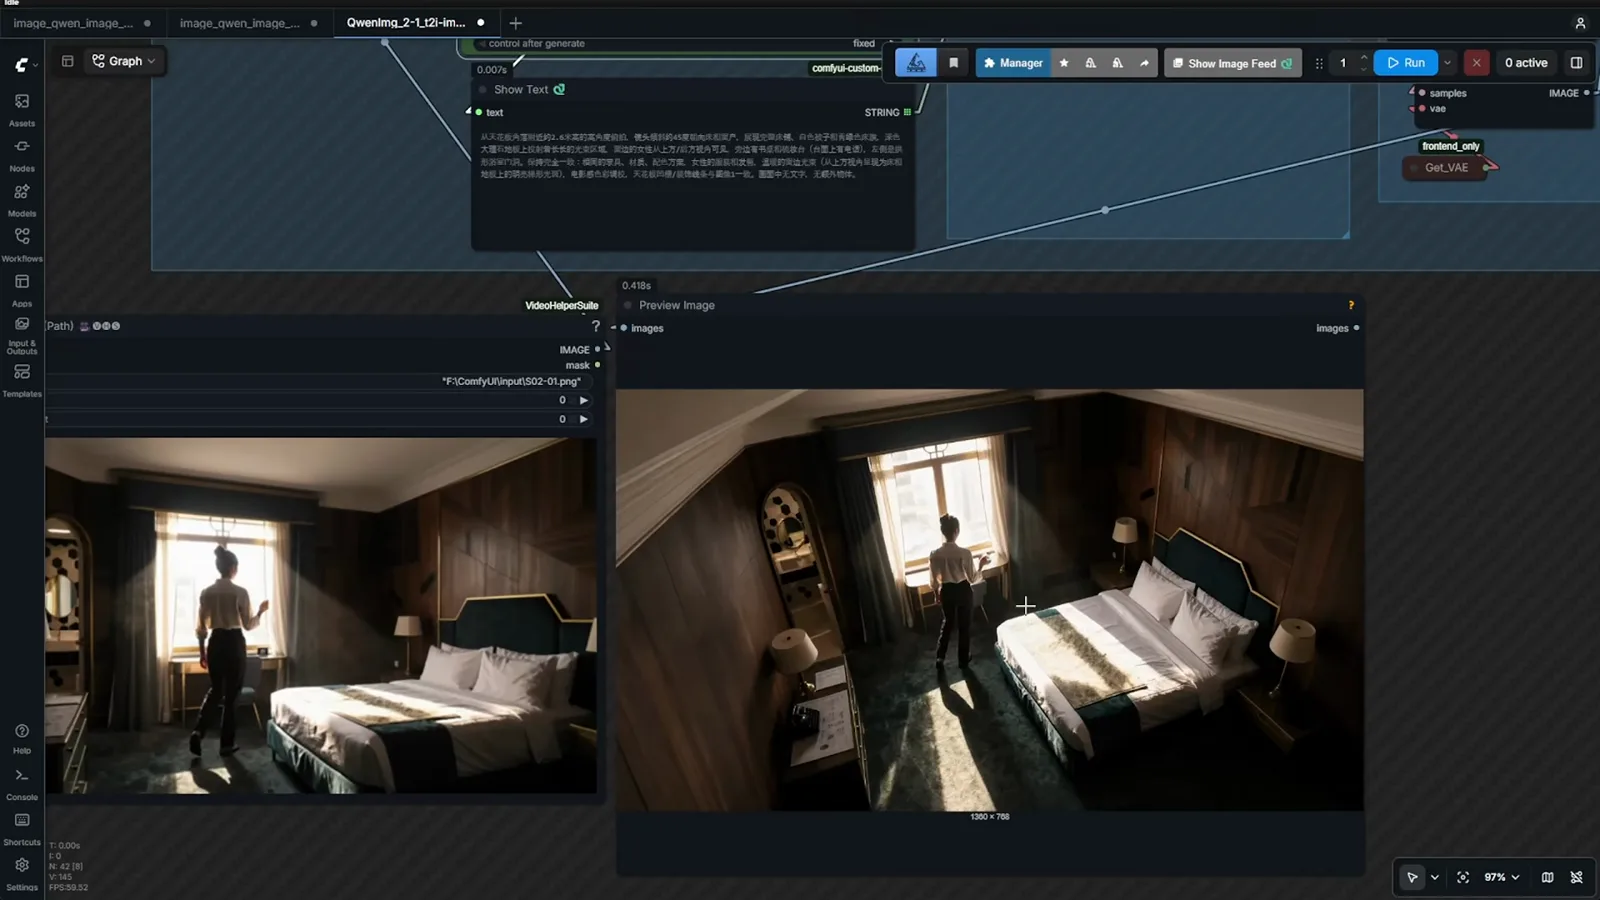Click the bookmark icon in the top toolbar
Screen dimensions: 1600x900
[x=953, y=63]
